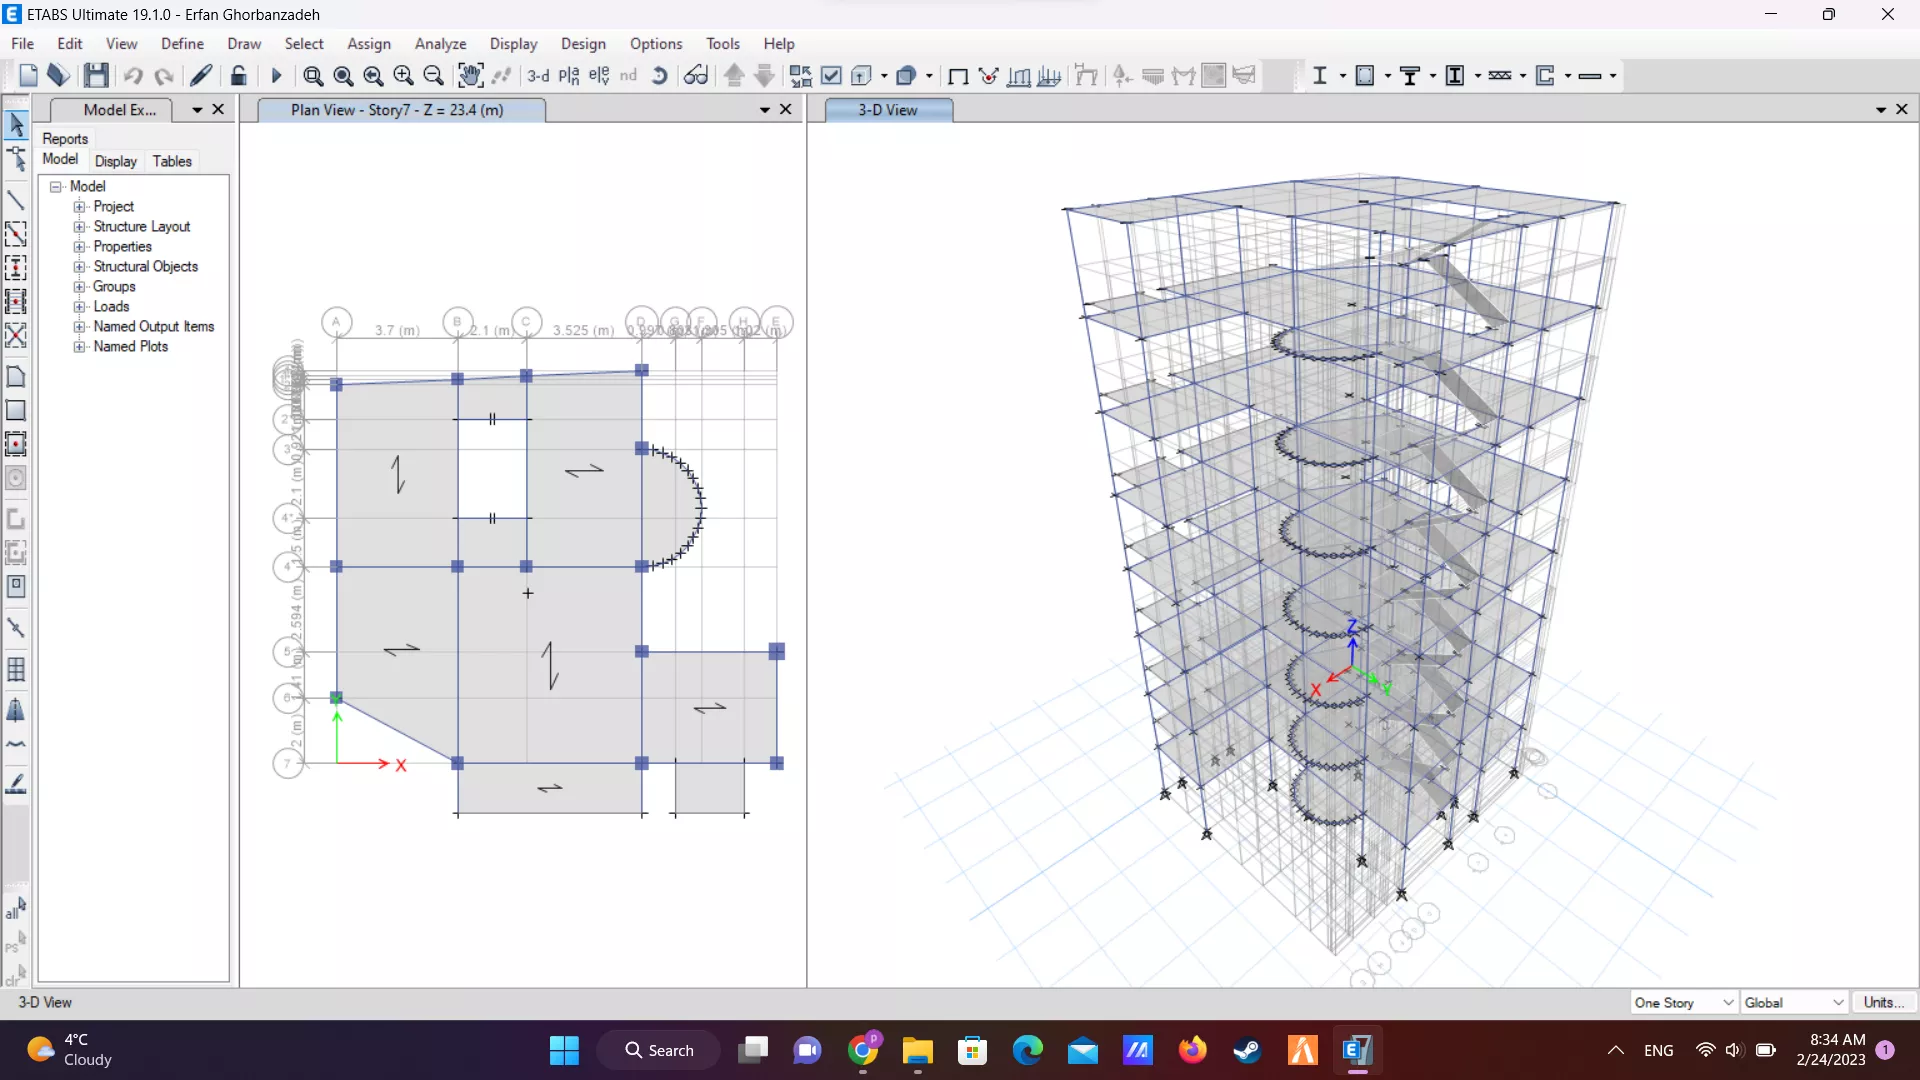
Task: Click the Show Undeformed Shape icon
Action: 957,75
